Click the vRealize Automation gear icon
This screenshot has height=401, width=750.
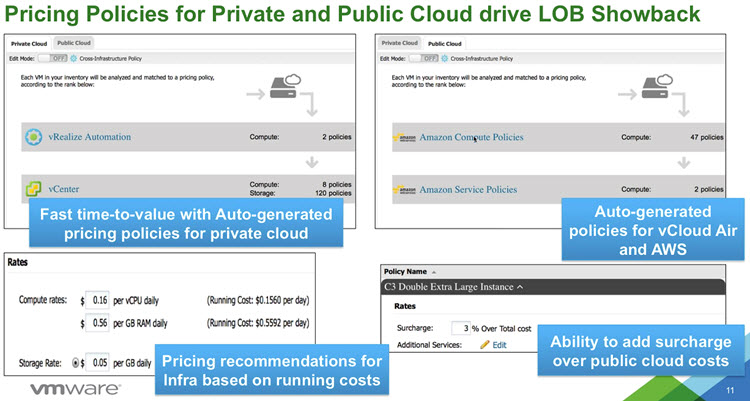(33, 137)
